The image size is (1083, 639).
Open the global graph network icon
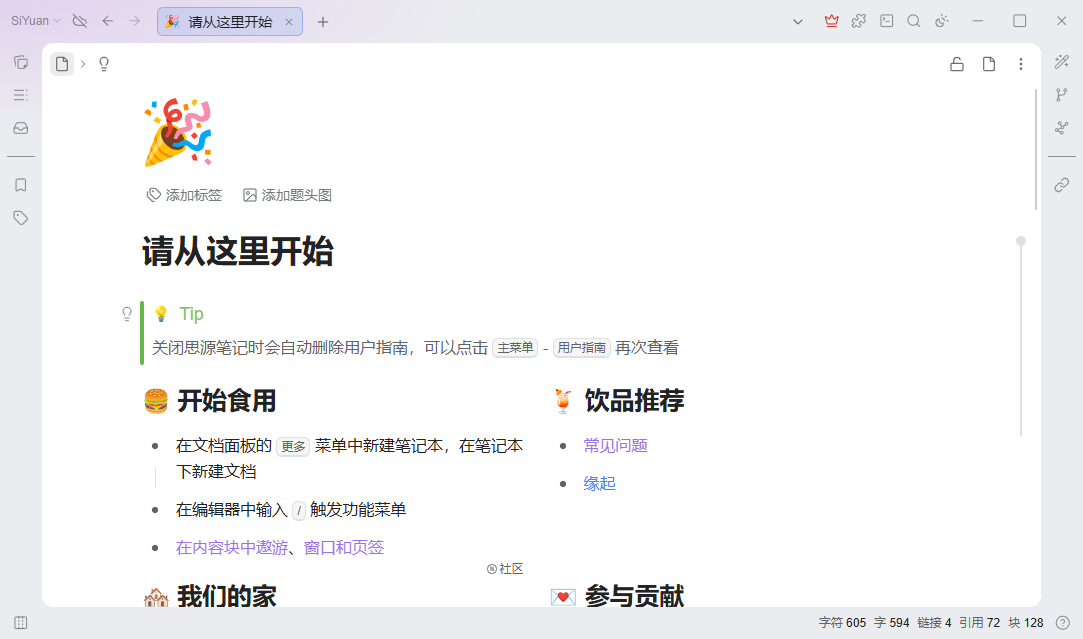coord(1062,128)
